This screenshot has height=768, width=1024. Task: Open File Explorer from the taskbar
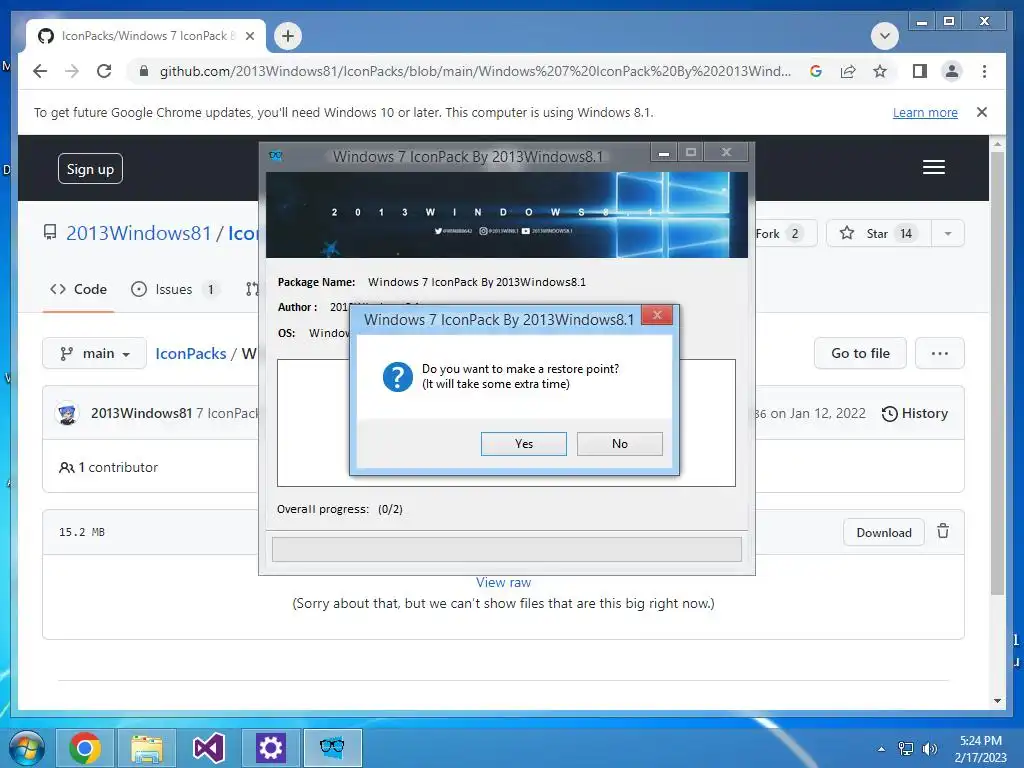click(x=148, y=748)
